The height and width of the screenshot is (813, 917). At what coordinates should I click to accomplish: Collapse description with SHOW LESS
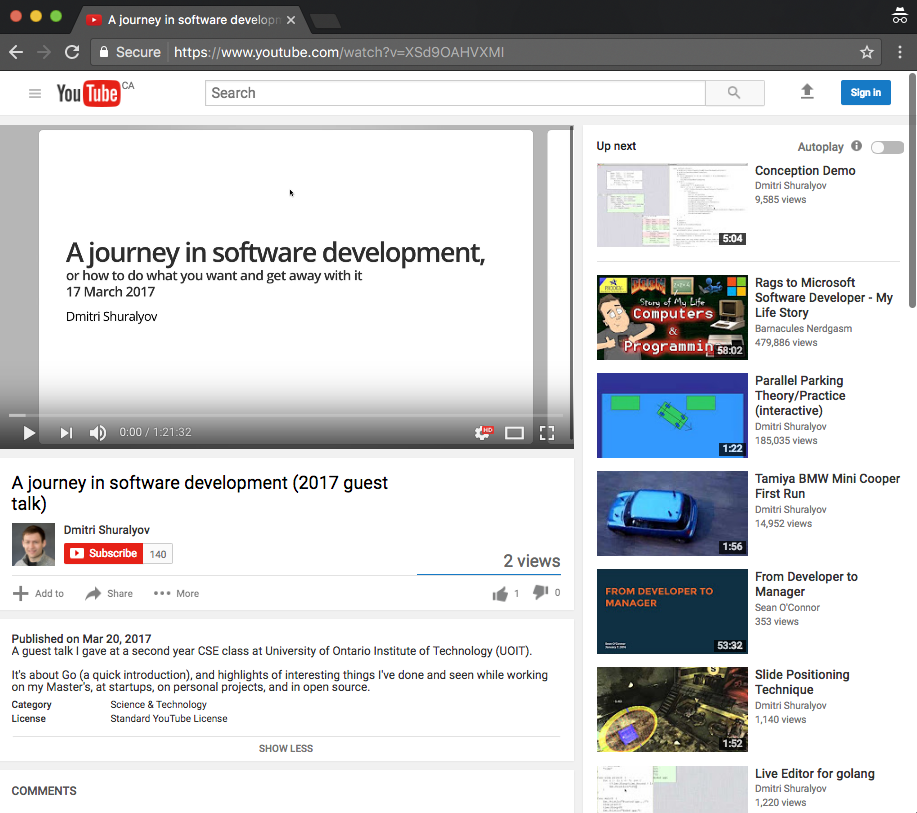286,749
